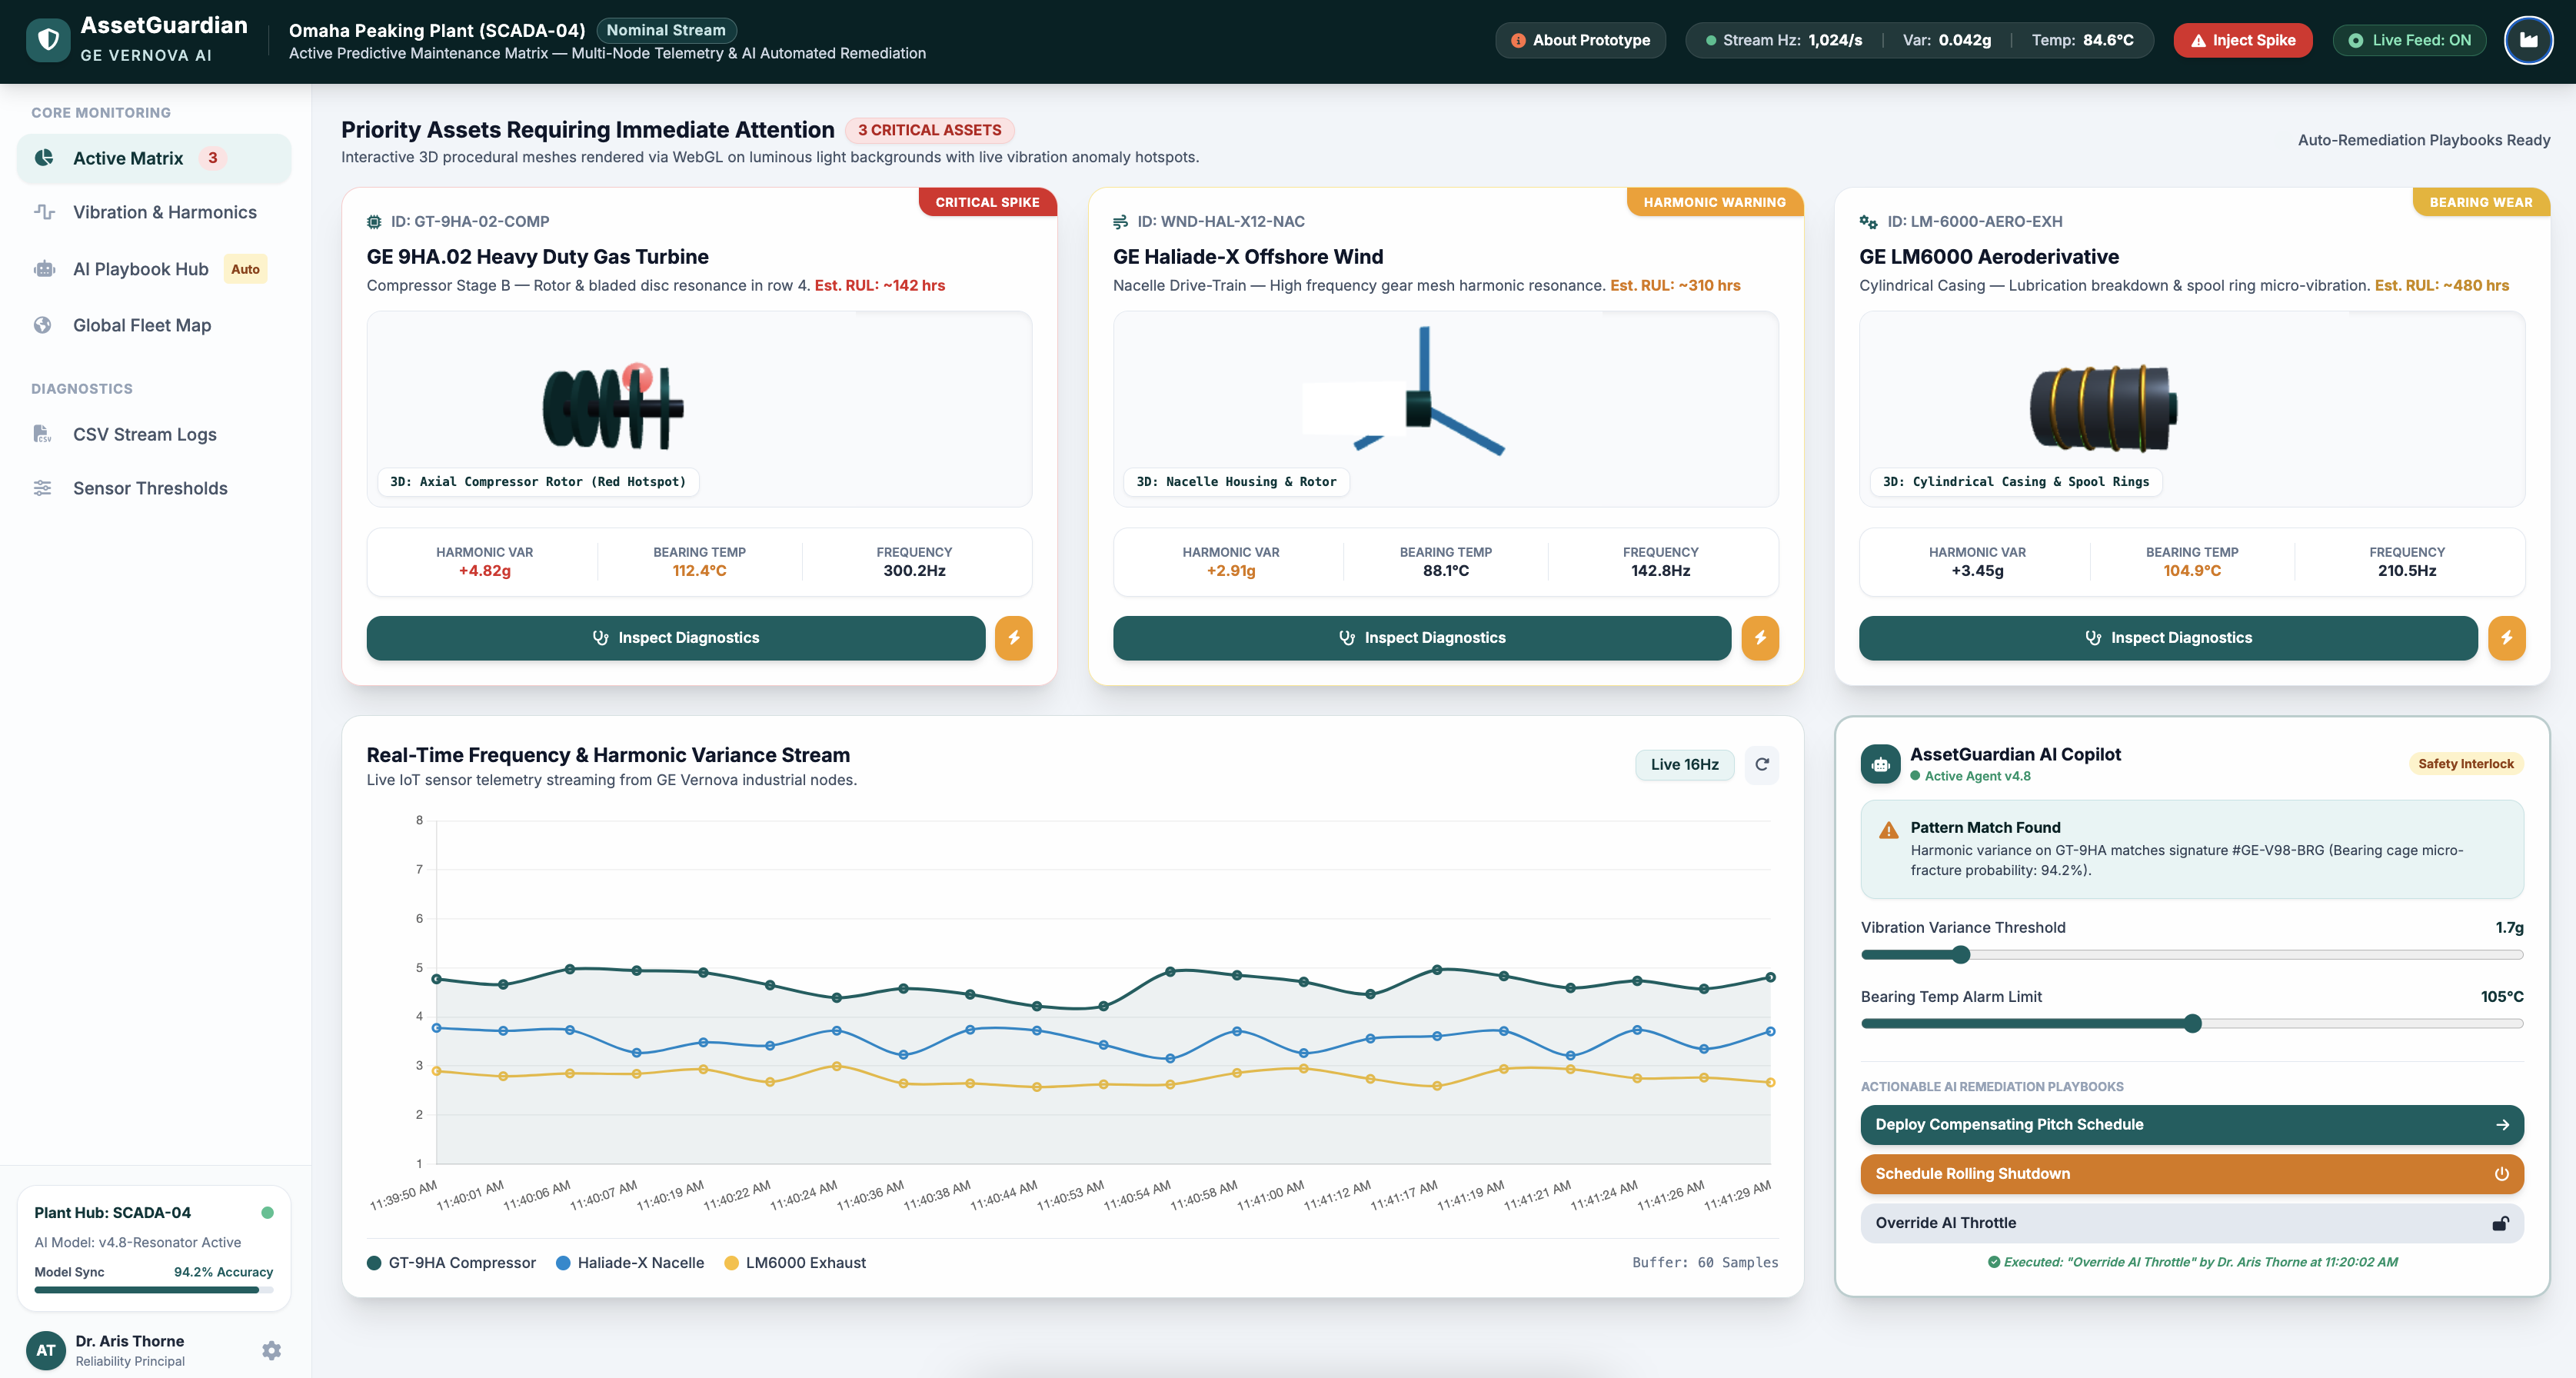Open CSV Stream Logs

coord(154,434)
